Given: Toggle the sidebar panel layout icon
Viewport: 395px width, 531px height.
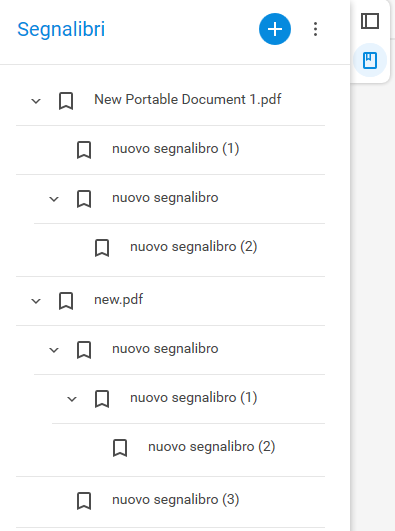Looking at the screenshot, I should [x=370, y=21].
